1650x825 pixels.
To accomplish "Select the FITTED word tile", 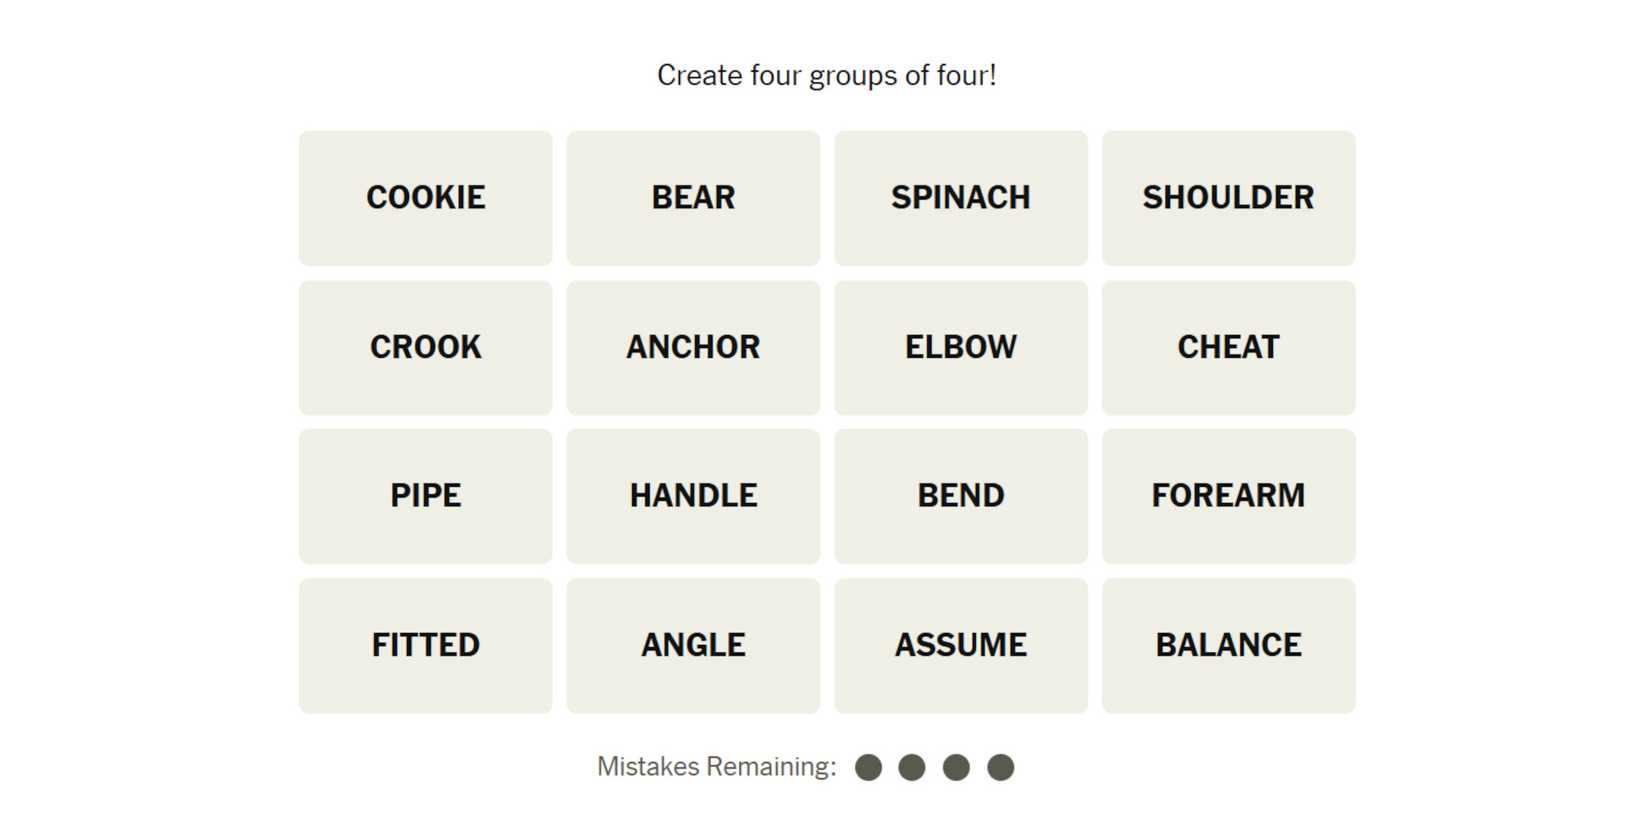I will coord(425,645).
